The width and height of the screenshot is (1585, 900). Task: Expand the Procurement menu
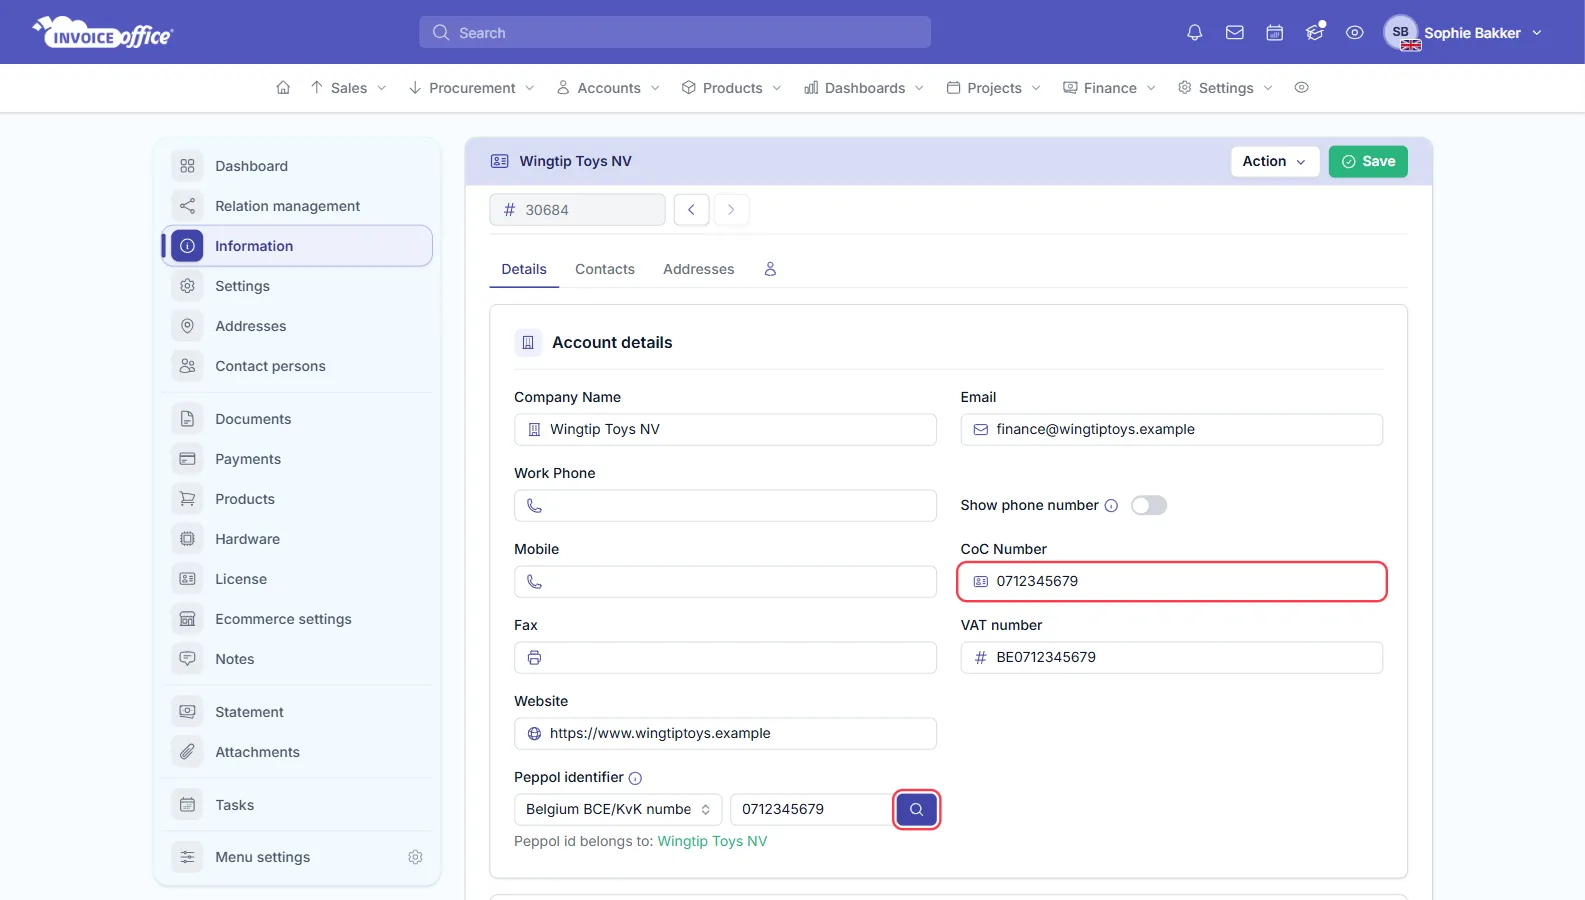point(471,88)
